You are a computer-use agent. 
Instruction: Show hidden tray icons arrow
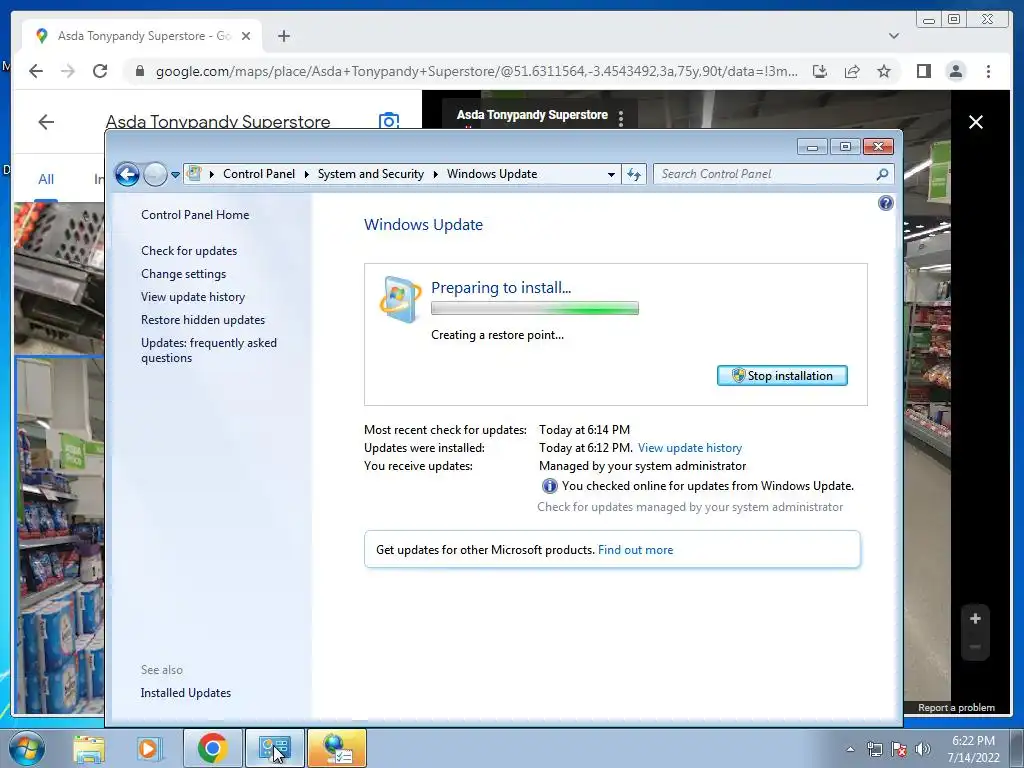click(x=850, y=749)
